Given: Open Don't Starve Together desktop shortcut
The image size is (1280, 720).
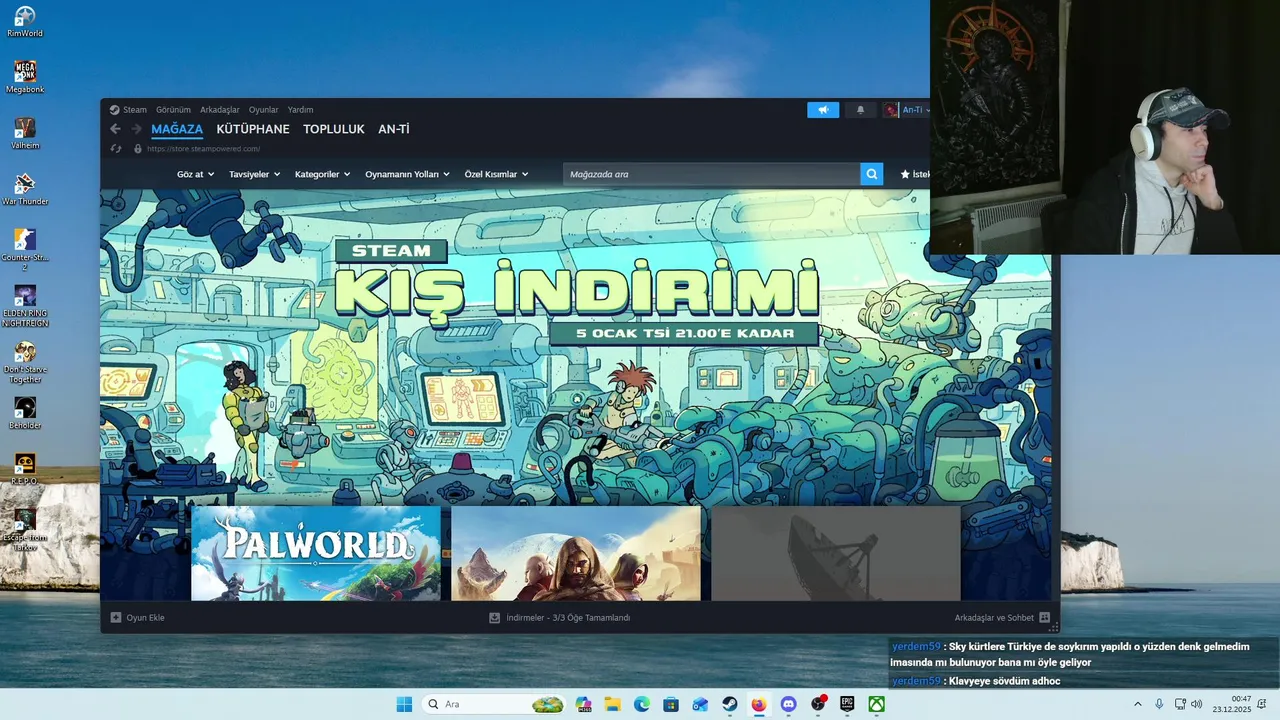Looking at the screenshot, I should (x=25, y=362).
